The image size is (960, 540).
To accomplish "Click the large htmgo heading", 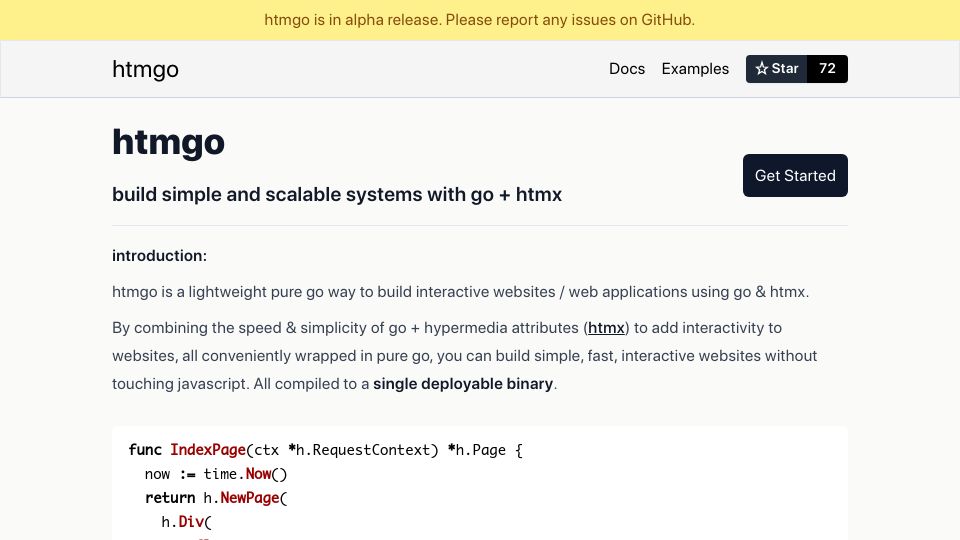I will tap(168, 142).
